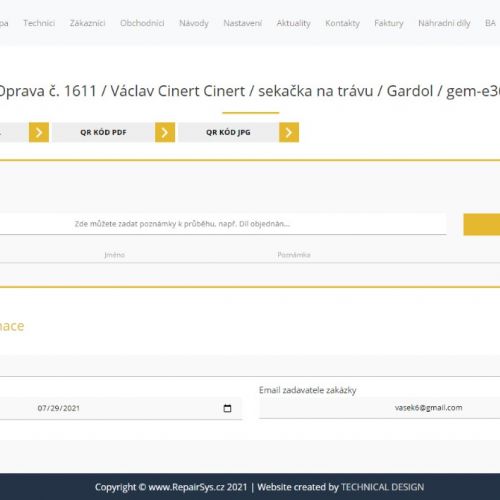The height and width of the screenshot is (500, 500).
Task: Go to Obchodníci section
Action: point(142,23)
